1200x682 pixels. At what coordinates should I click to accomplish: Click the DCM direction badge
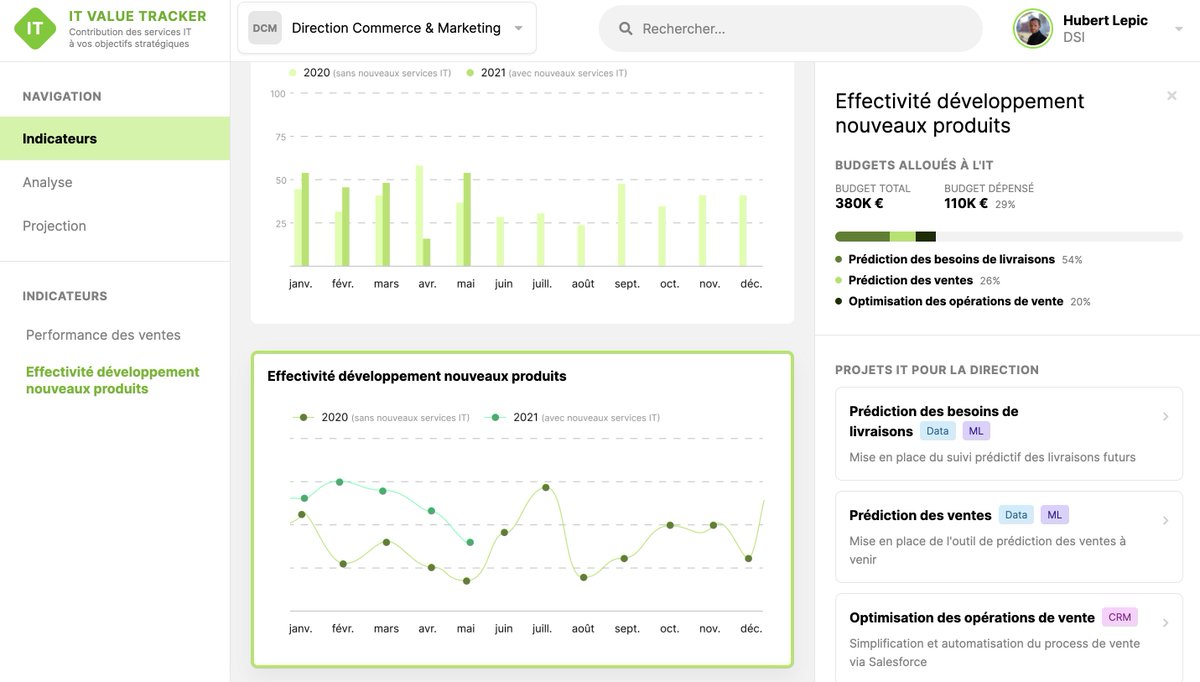click(263, 27)
